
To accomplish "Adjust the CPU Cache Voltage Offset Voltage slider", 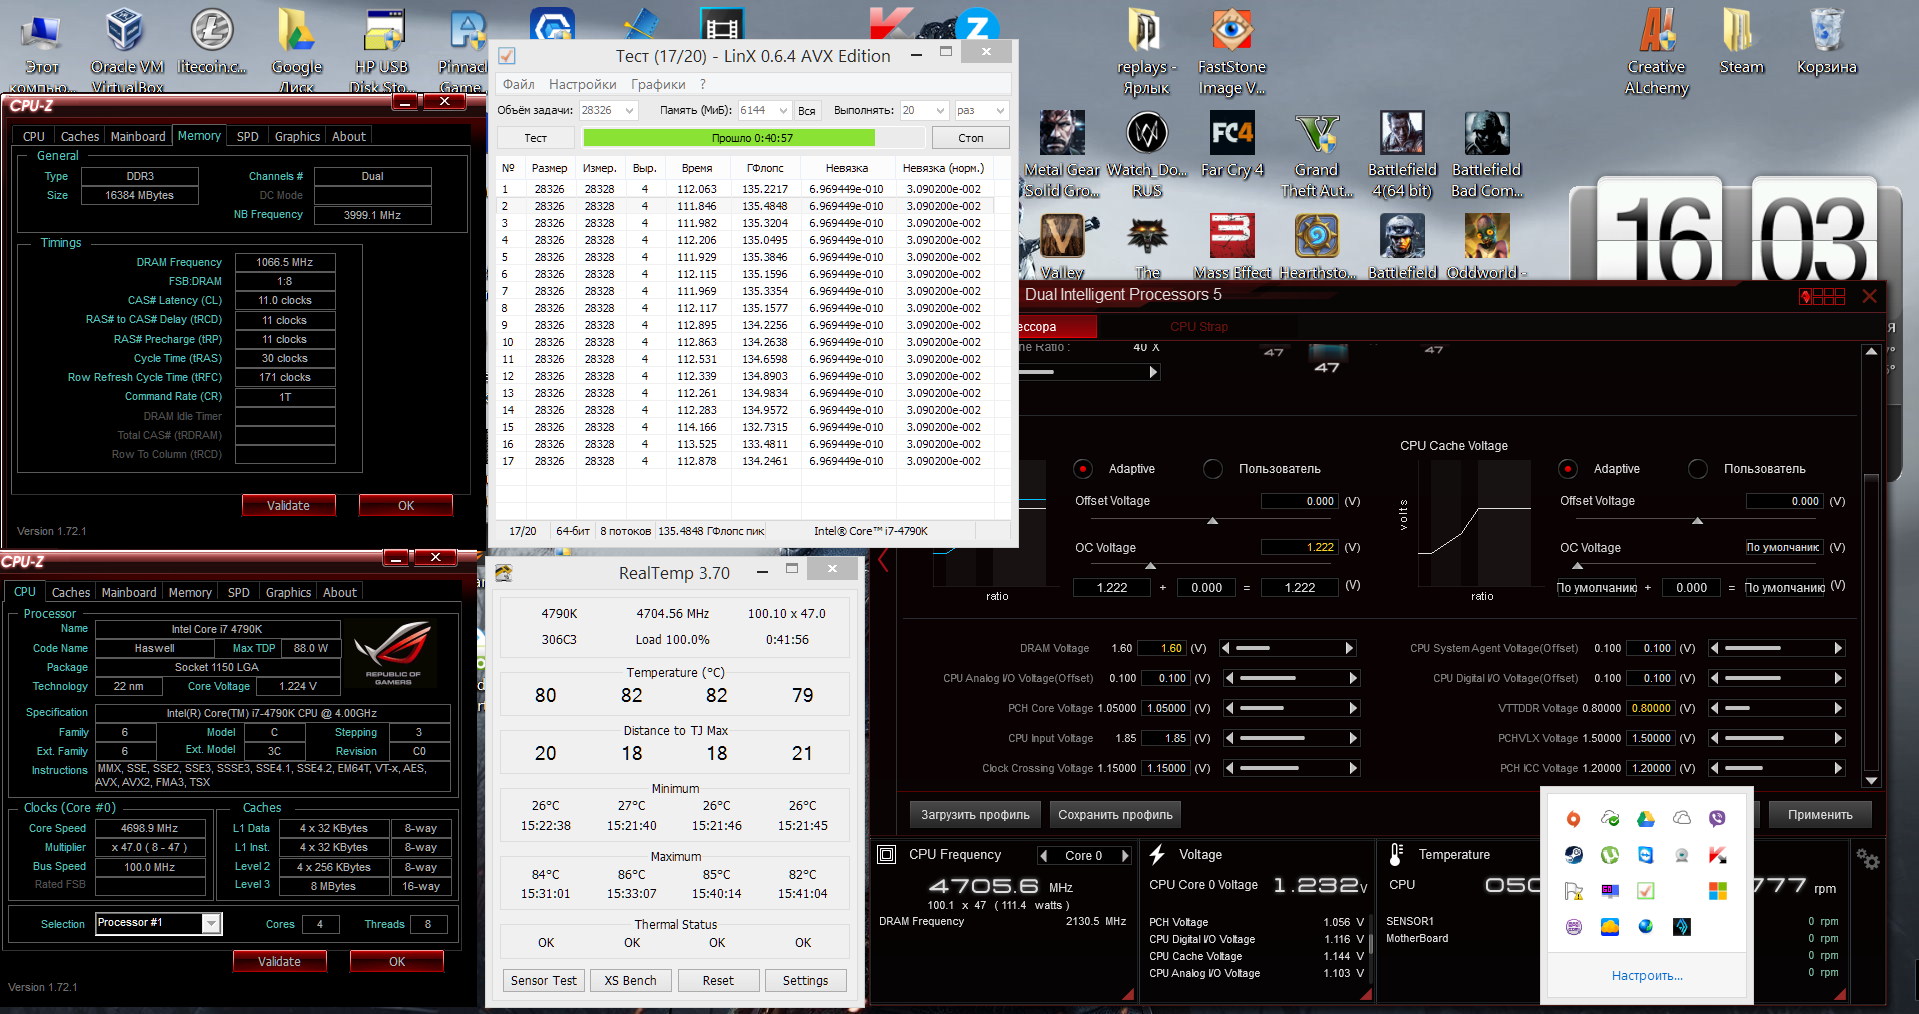I will click(1697, 521).
